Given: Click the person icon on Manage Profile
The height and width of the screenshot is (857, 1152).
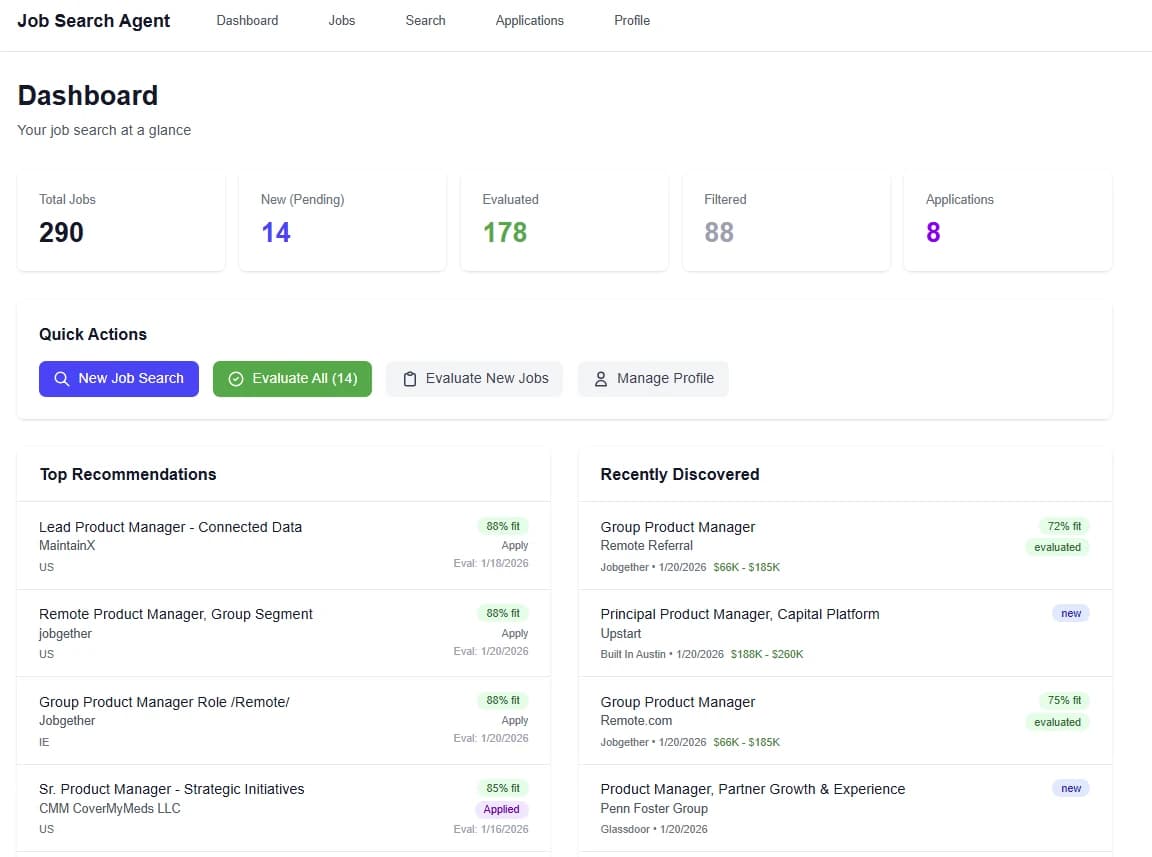Looking at the screenshot, I should pyautogui.click(x=600, y=378).
